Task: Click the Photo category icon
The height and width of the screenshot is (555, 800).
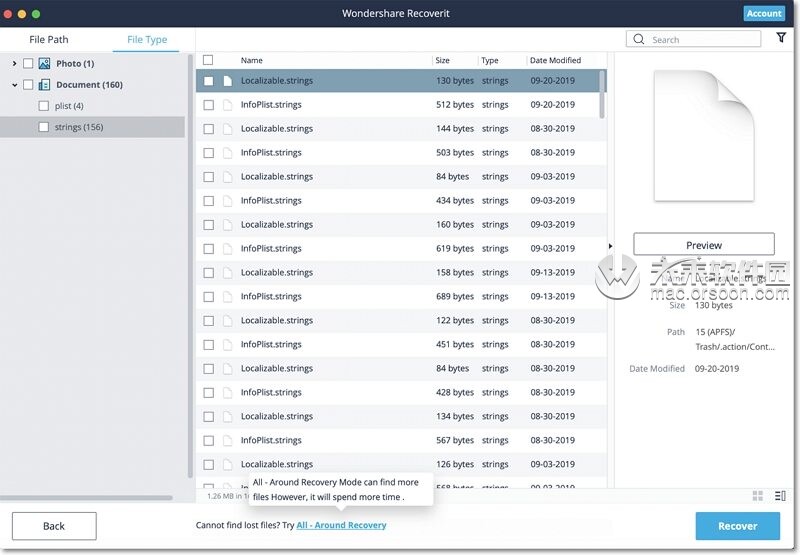Action: (44, 63)
